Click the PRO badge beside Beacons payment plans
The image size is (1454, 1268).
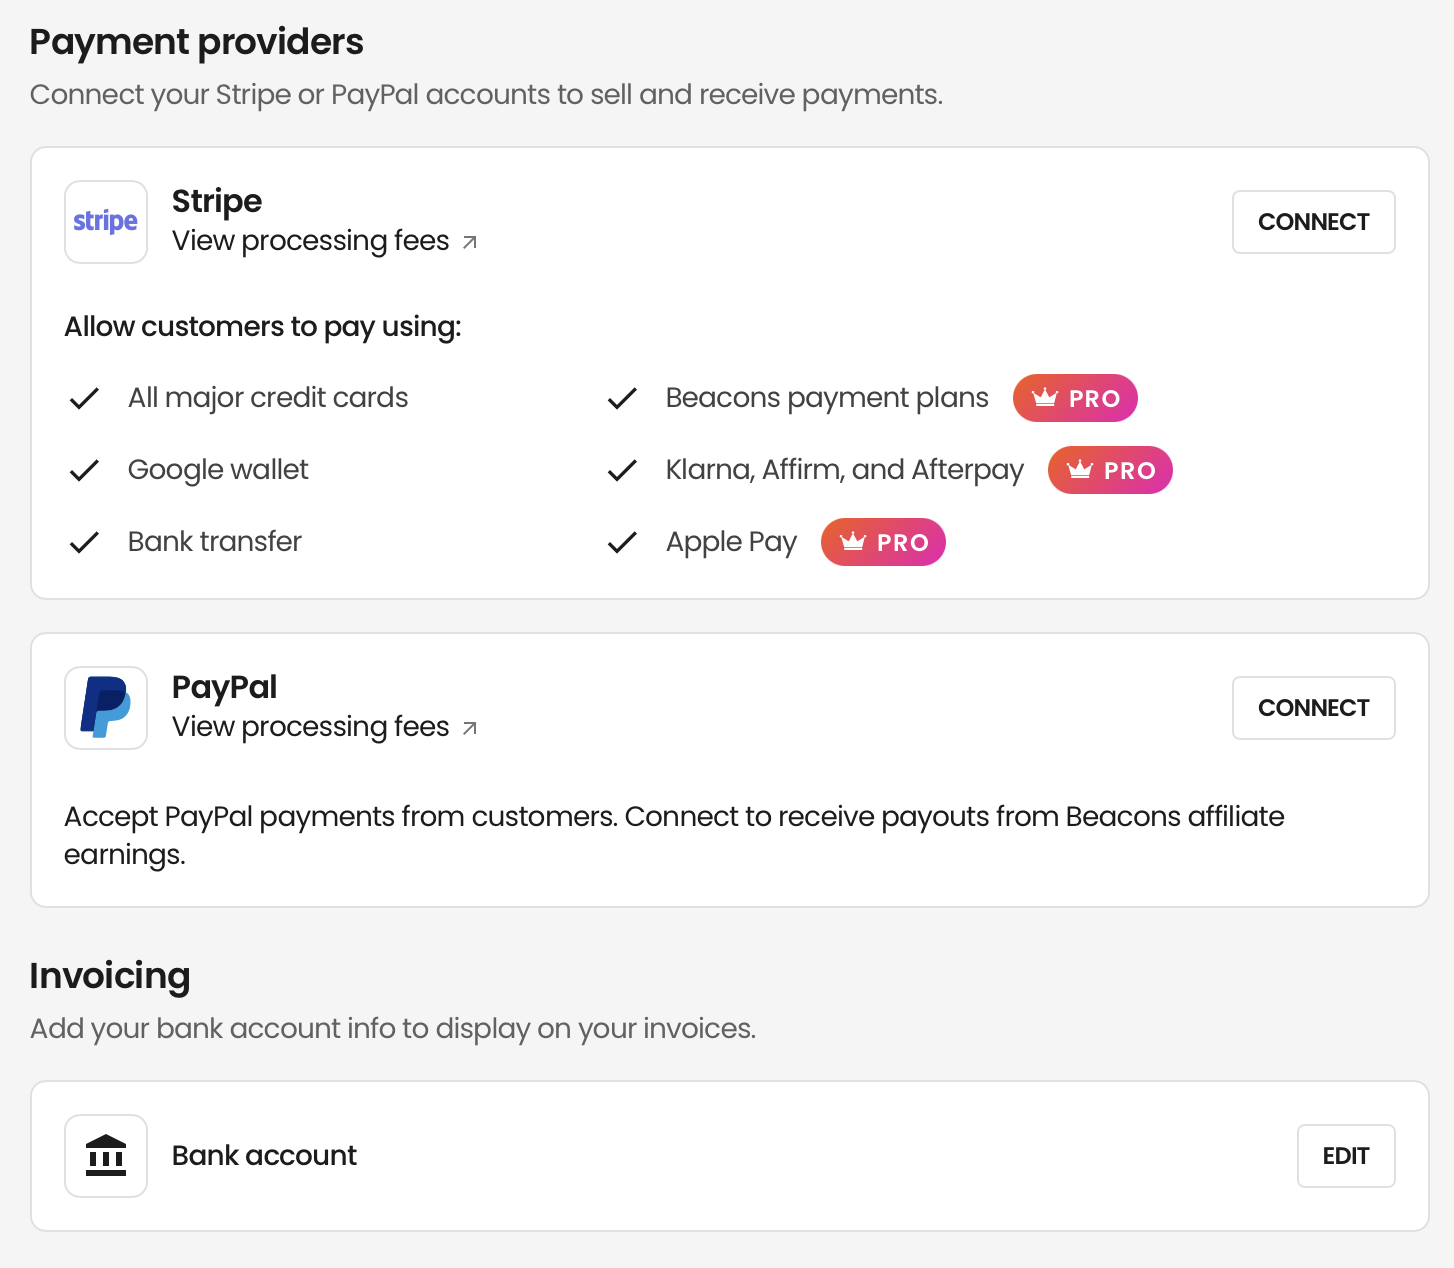pos(1075,398)
